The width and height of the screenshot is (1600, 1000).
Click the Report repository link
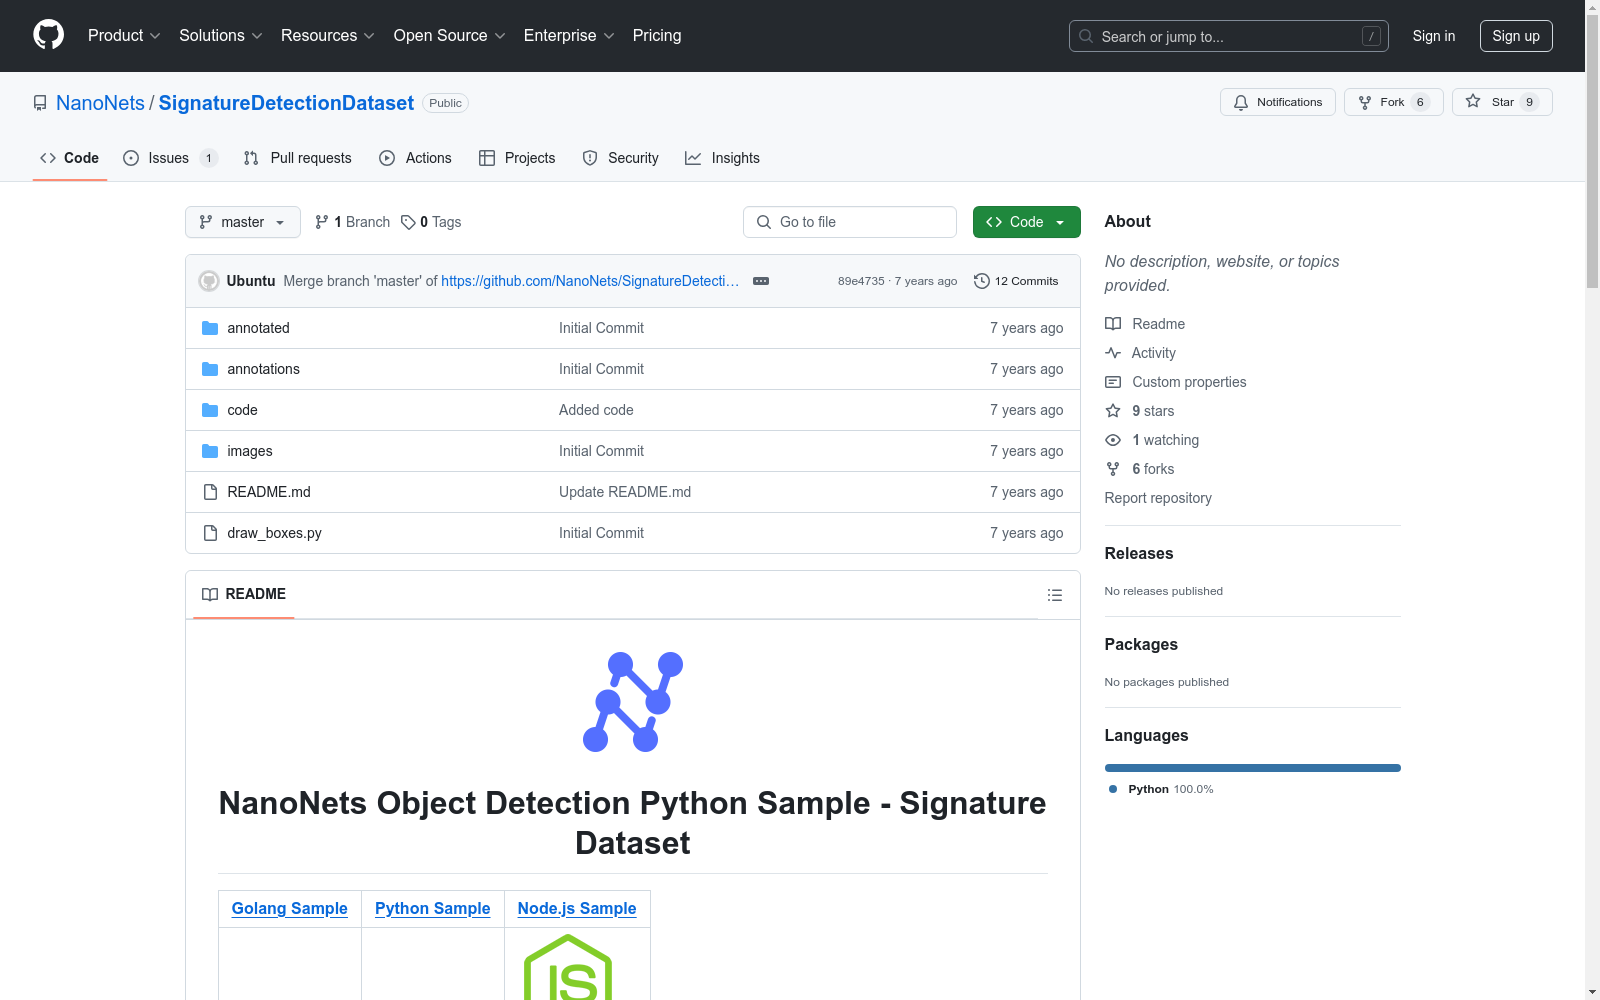(x=1158, y=498)
